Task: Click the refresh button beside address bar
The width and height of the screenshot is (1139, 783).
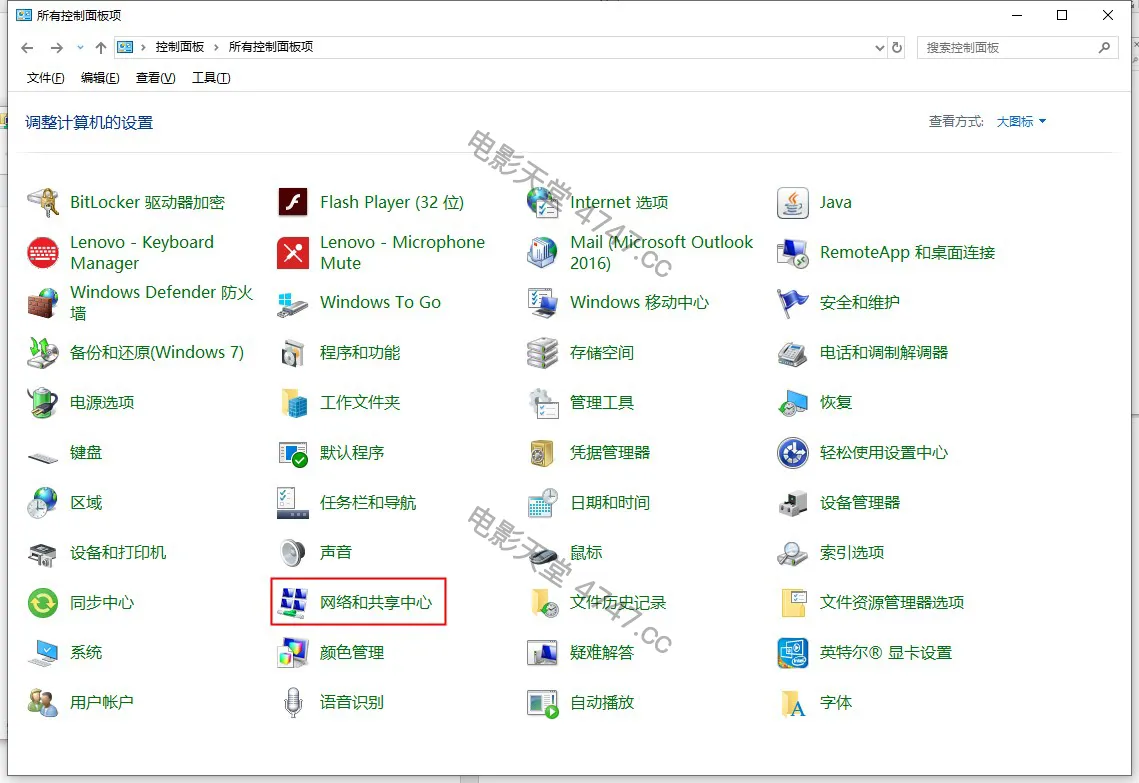Action: [897, 47]
